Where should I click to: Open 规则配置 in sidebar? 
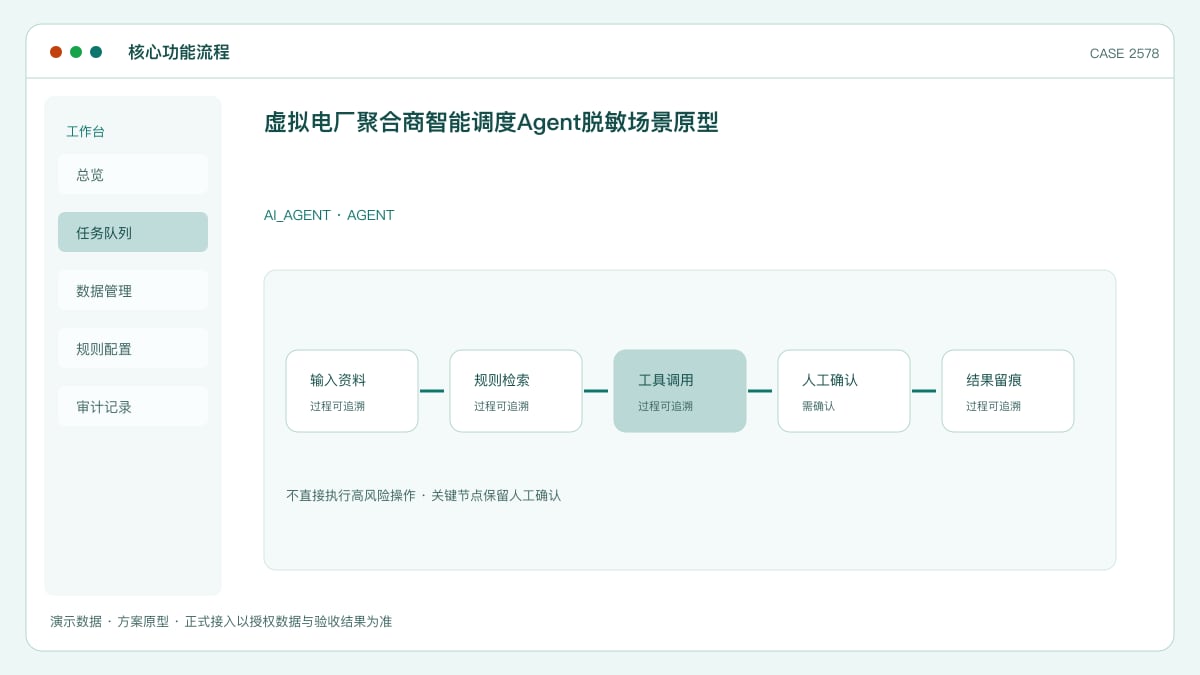pyautogui.click(x=133, y=348)
